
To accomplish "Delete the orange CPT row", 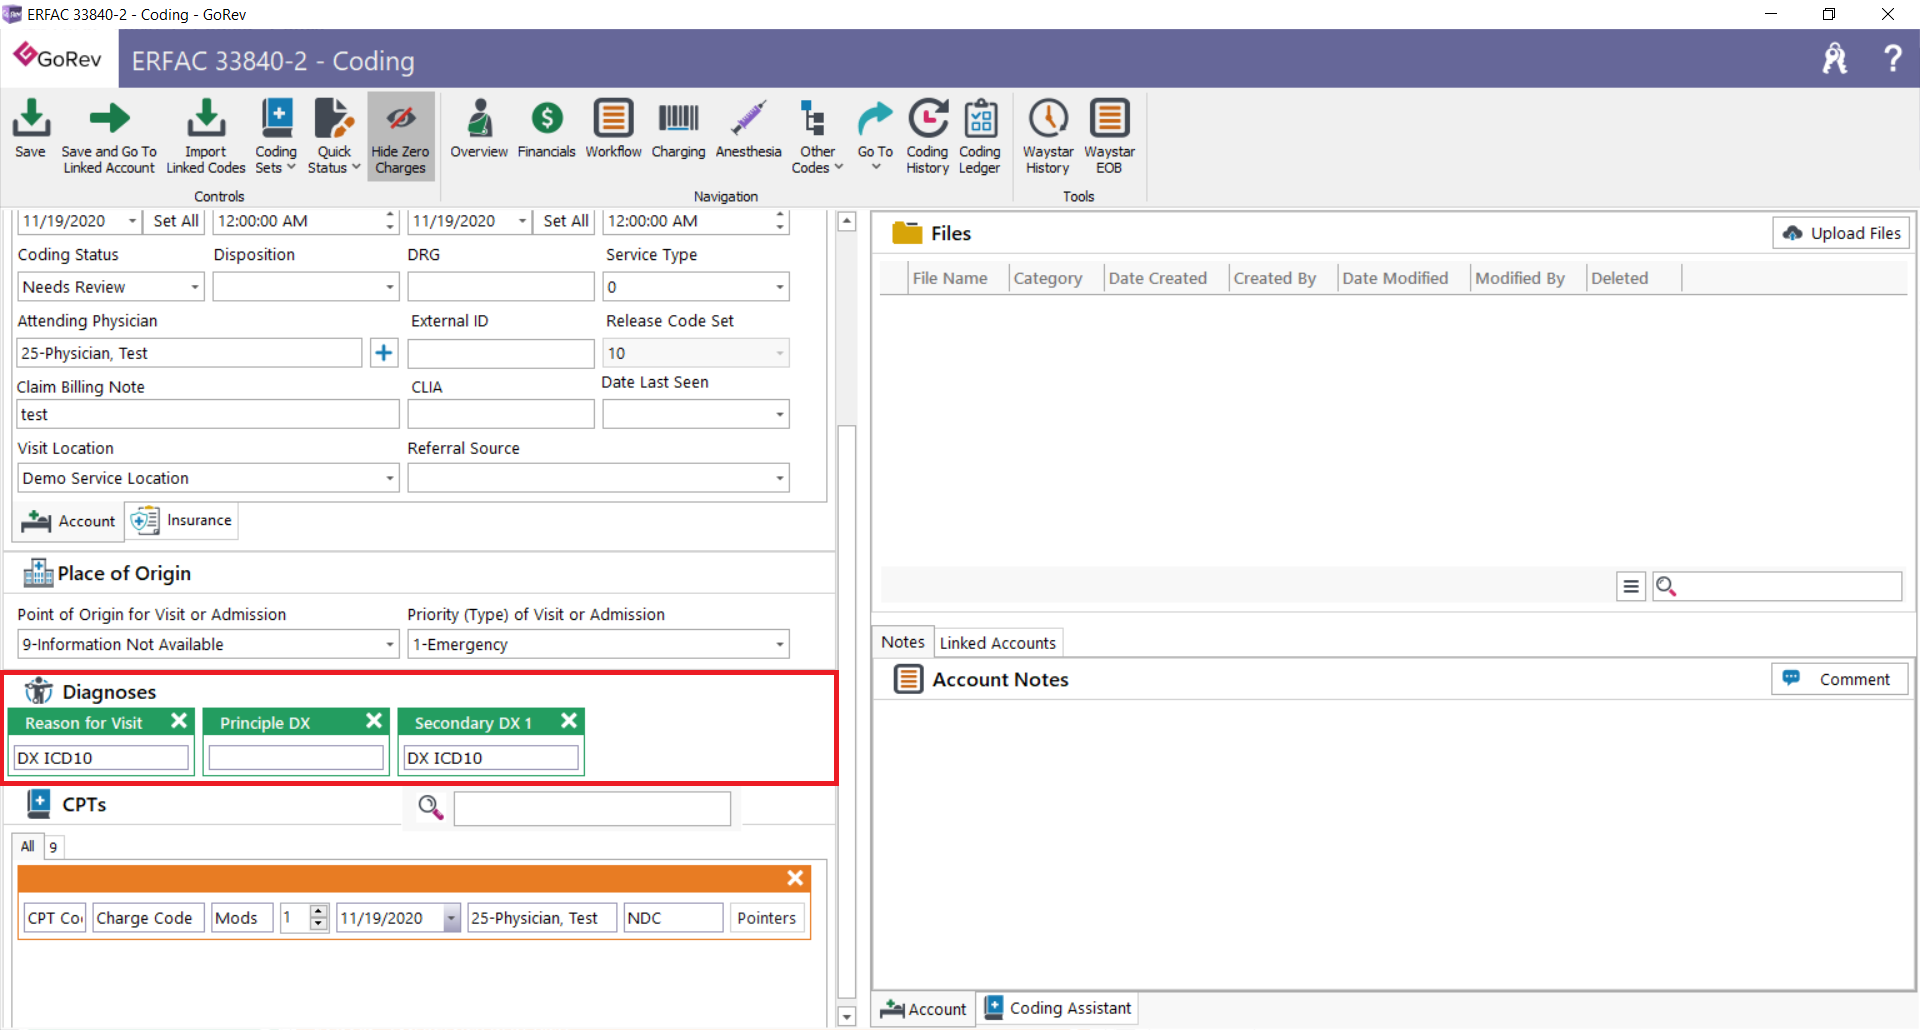I will (795, 878).
